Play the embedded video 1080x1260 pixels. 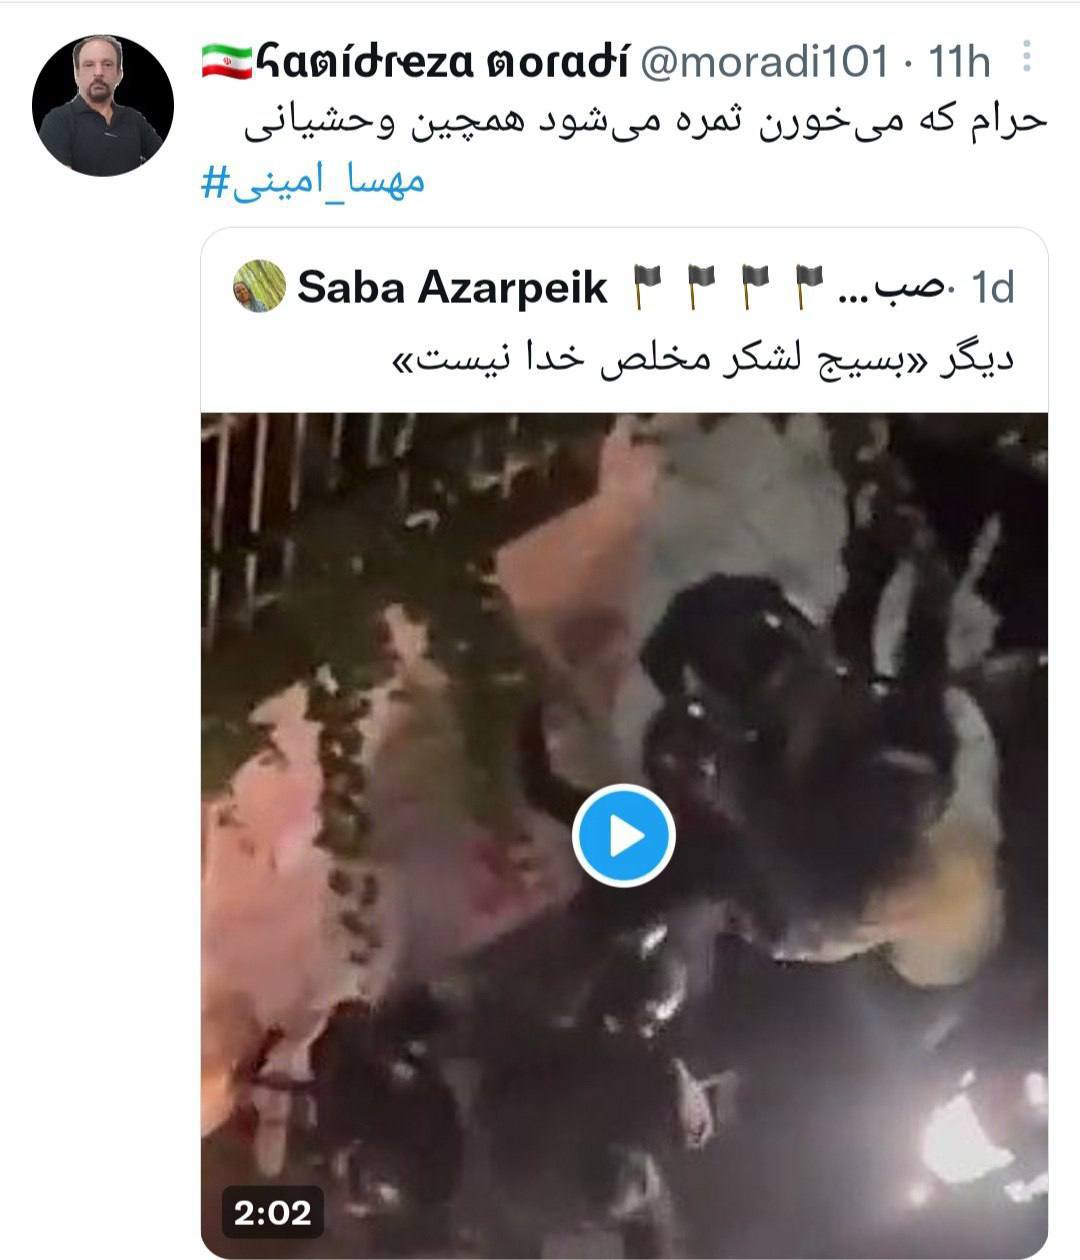(624, 836)
